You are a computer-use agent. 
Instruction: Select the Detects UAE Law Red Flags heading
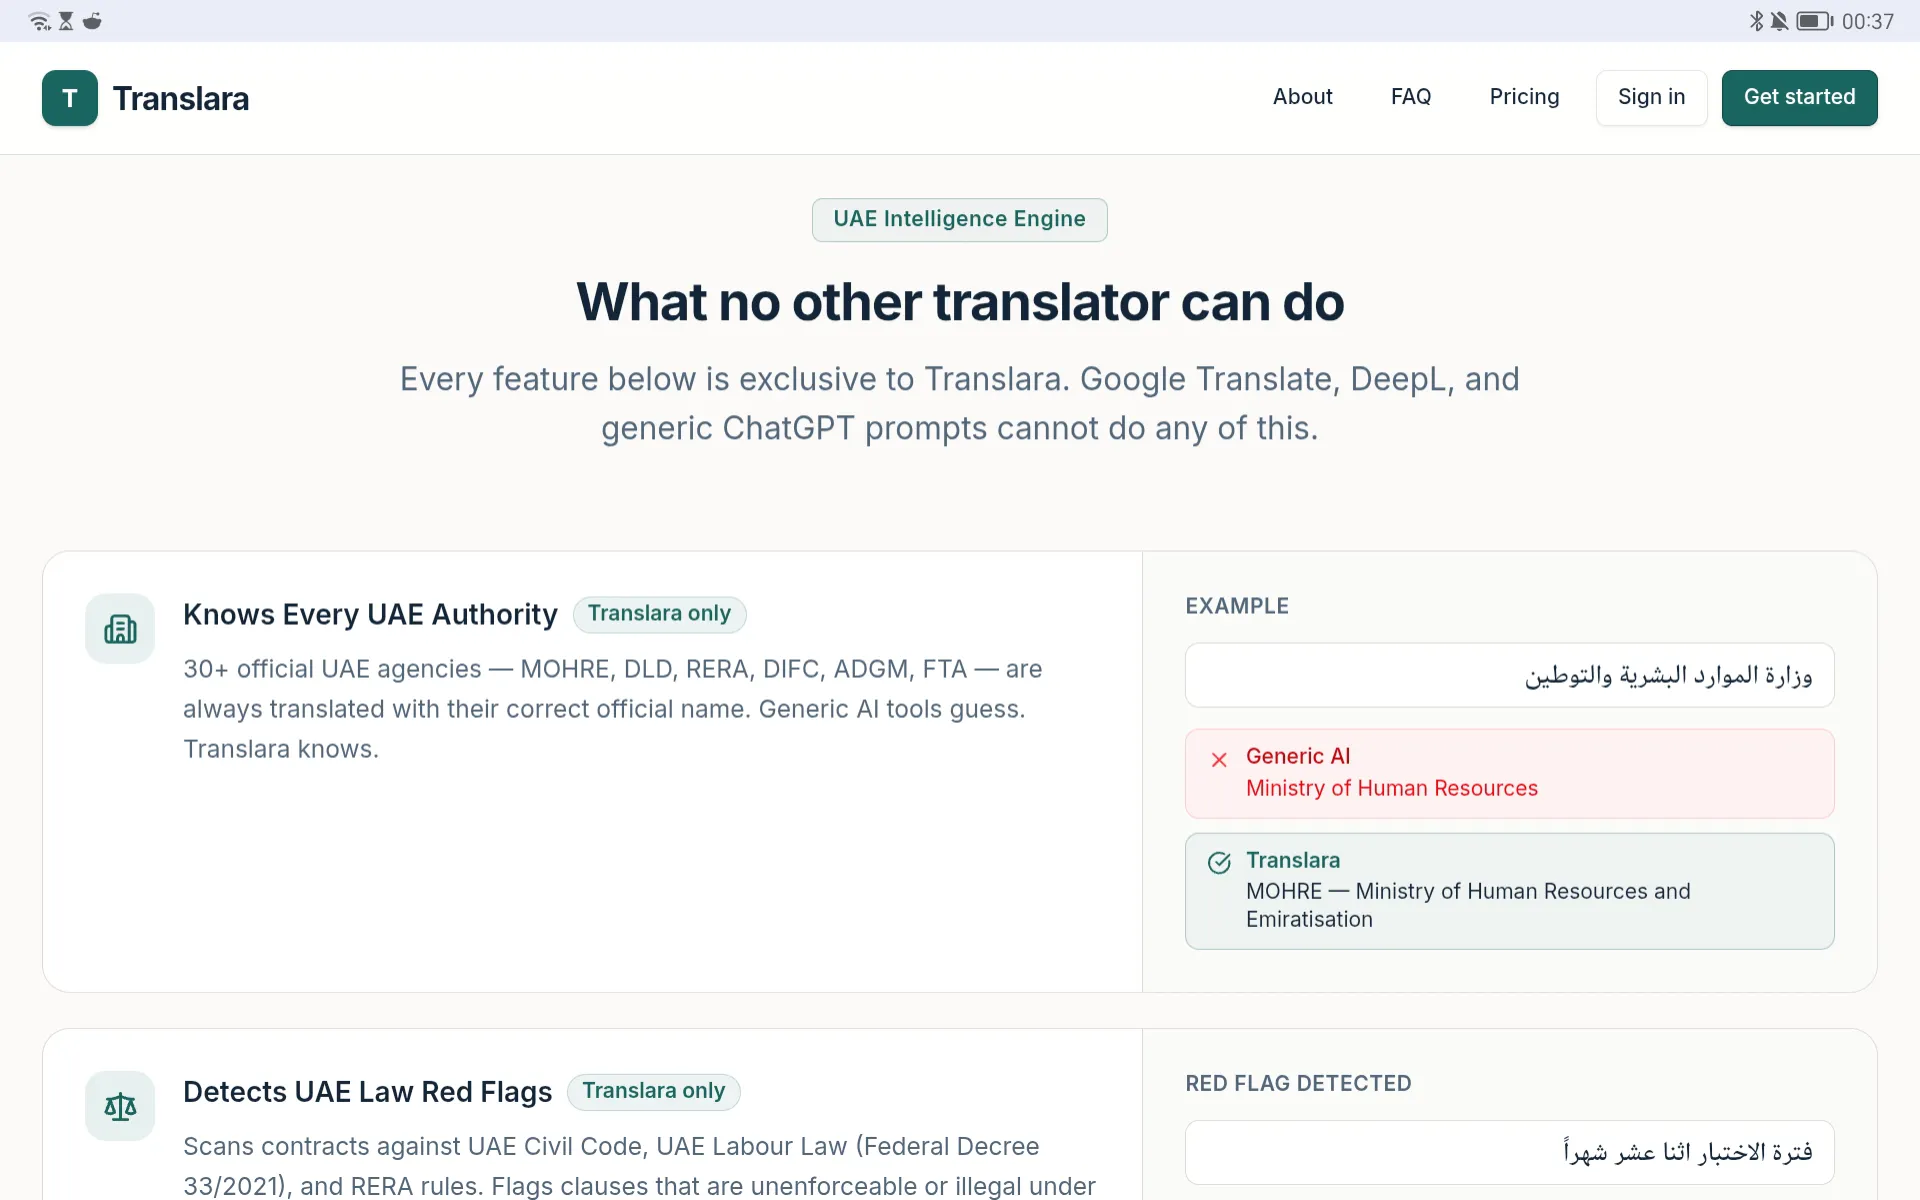367,1092
